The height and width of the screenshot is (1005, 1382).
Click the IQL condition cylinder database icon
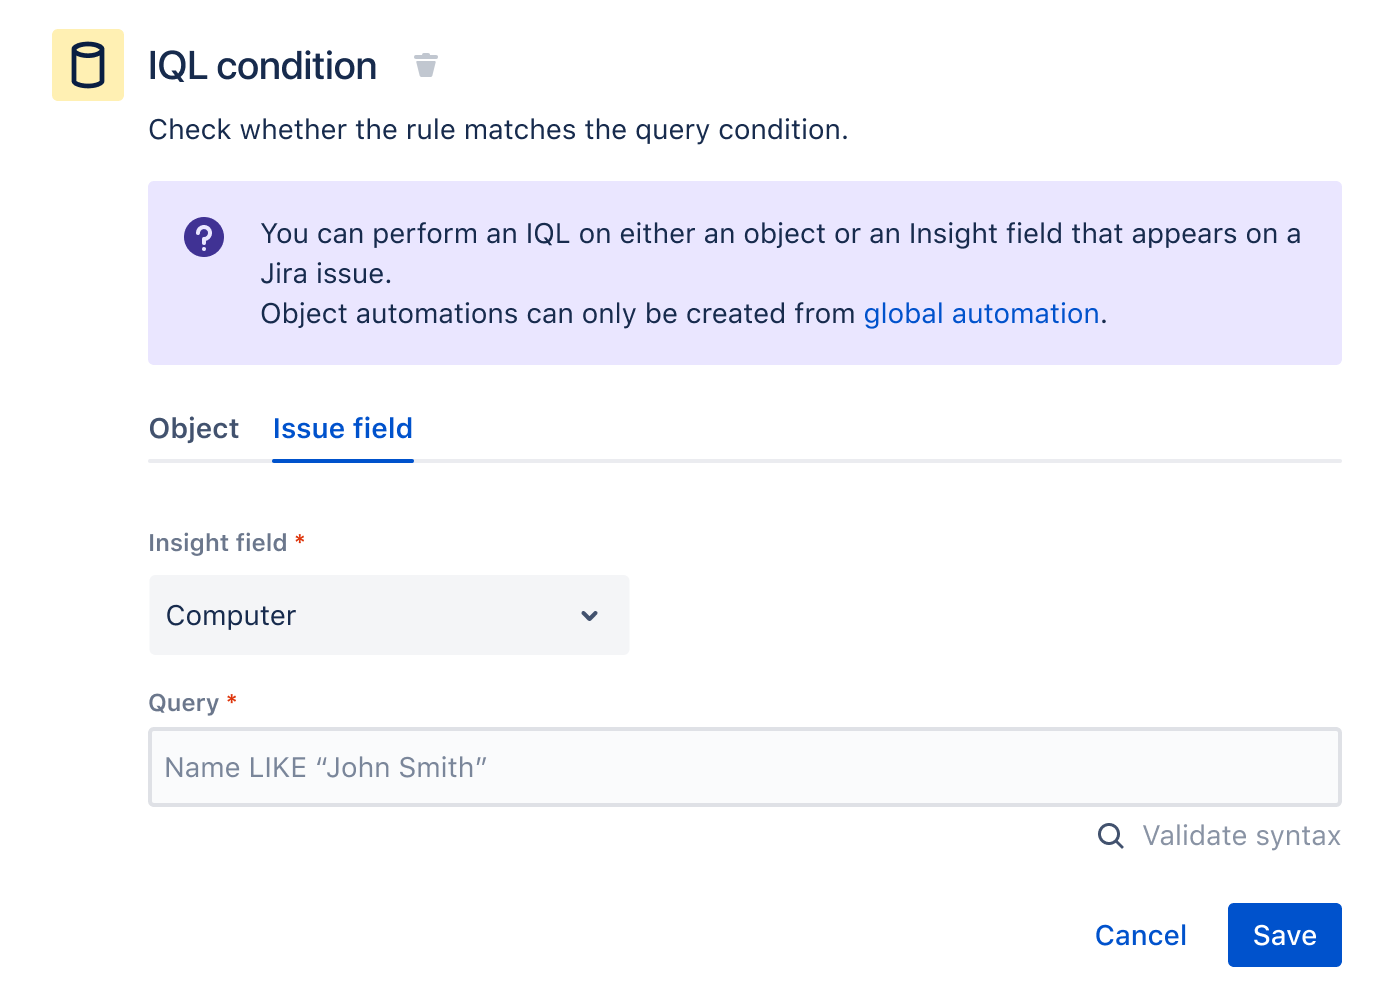88,66
